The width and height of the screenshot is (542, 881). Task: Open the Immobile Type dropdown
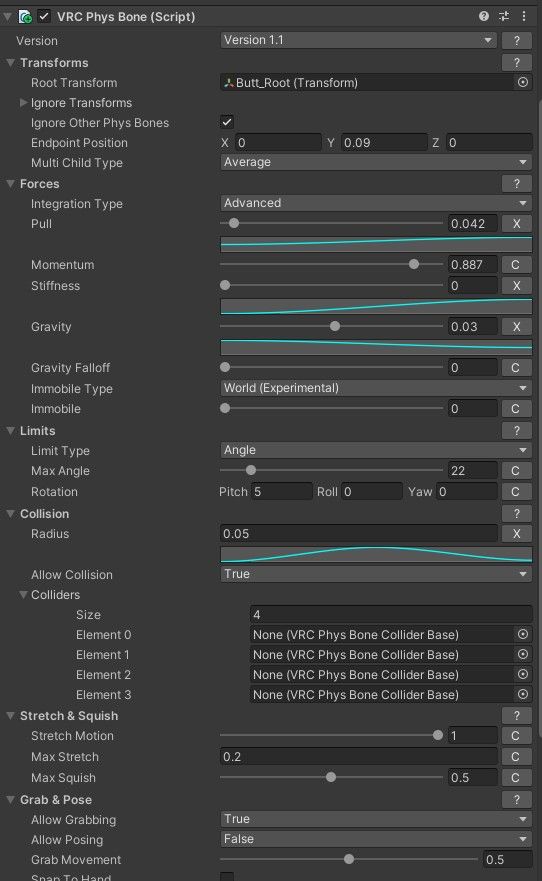click(376, 388)
